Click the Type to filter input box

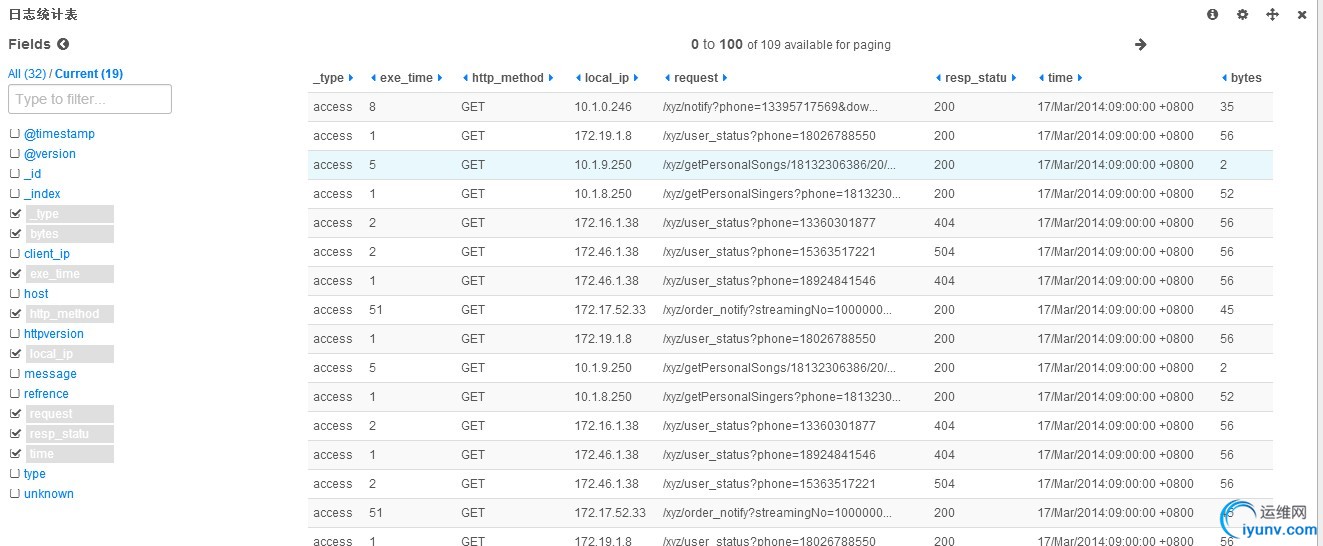click(90, 99)
